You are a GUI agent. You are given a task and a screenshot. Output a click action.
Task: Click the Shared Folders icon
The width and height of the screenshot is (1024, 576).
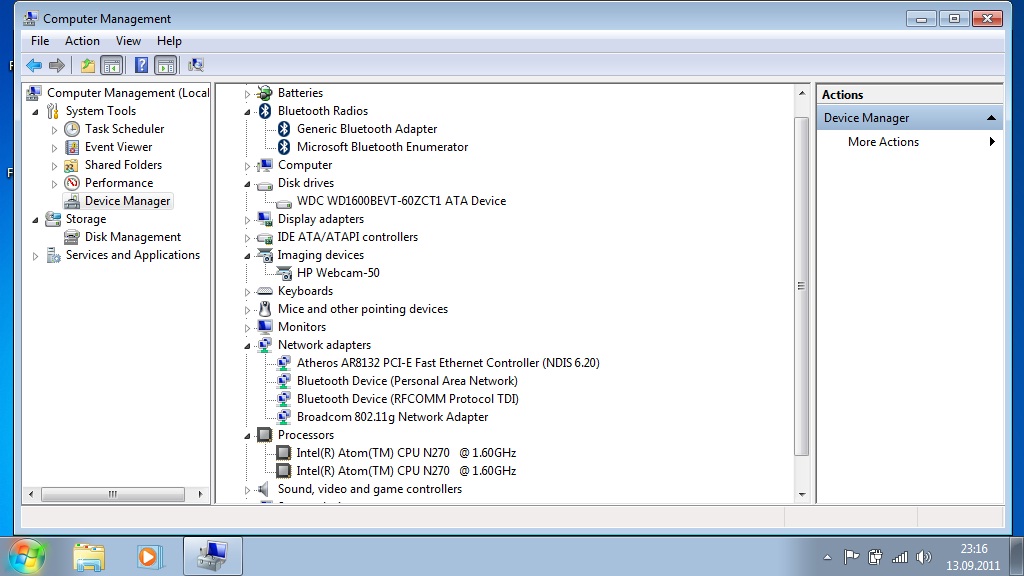[72, 165]
